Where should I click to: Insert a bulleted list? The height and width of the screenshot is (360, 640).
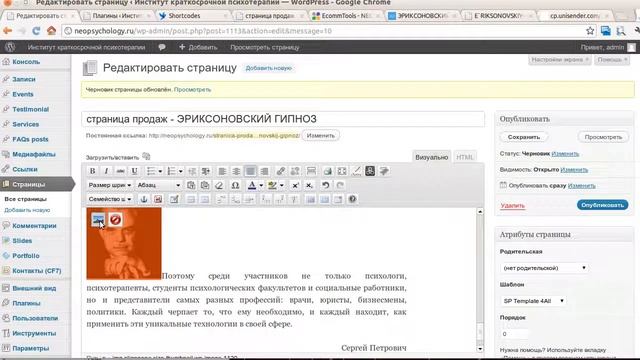[151, 171]
